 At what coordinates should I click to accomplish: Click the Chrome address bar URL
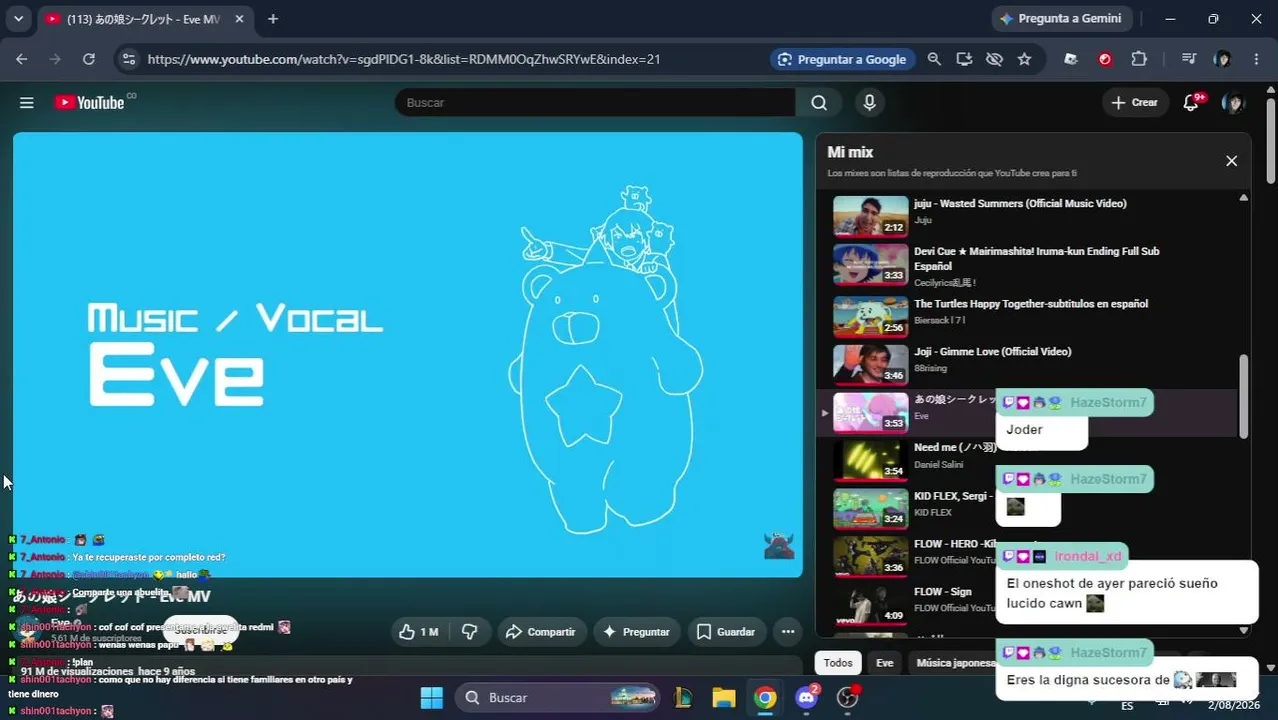(x=404, y=59)
